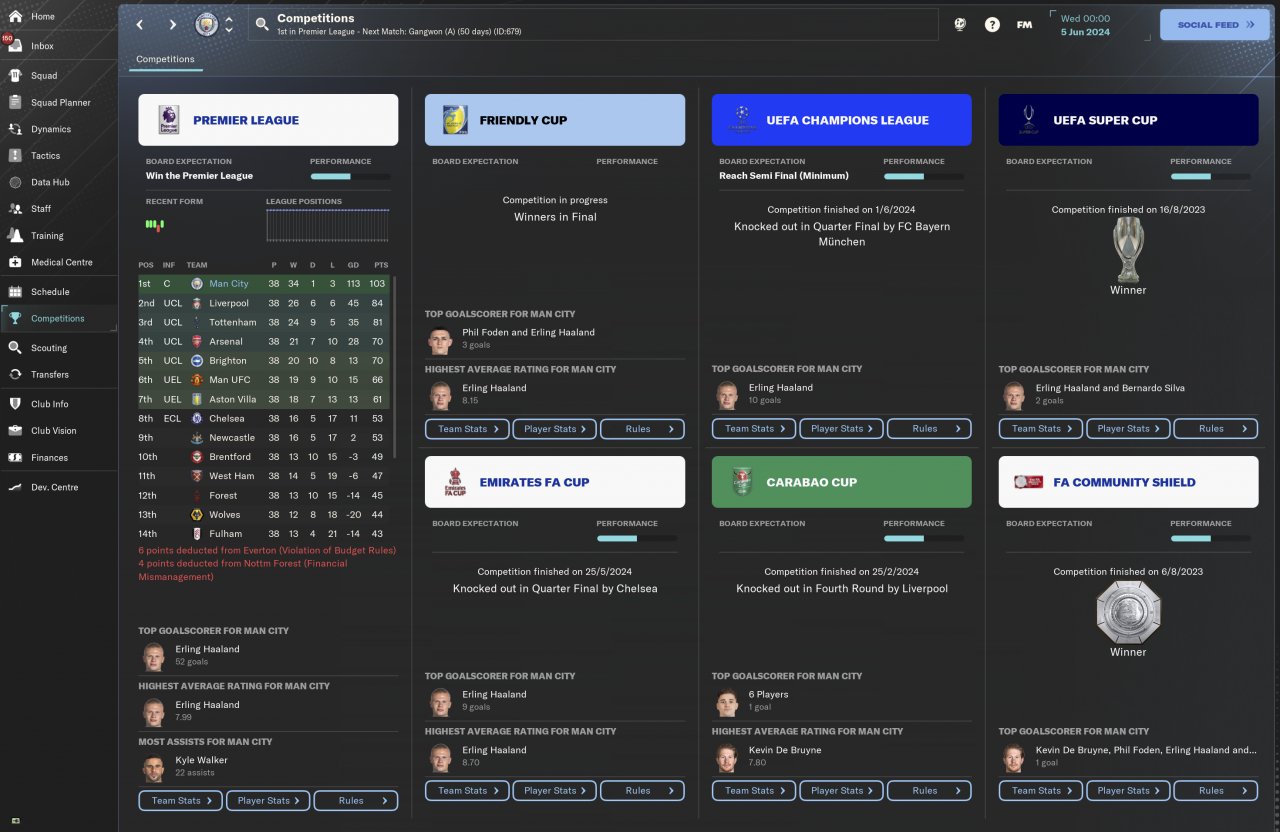
Task: Open the Inbox from the sidebar
Action: (x=42, y=46)
